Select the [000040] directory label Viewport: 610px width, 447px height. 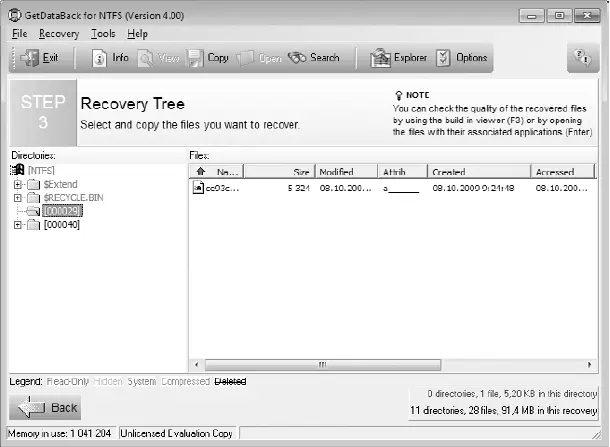62,224
